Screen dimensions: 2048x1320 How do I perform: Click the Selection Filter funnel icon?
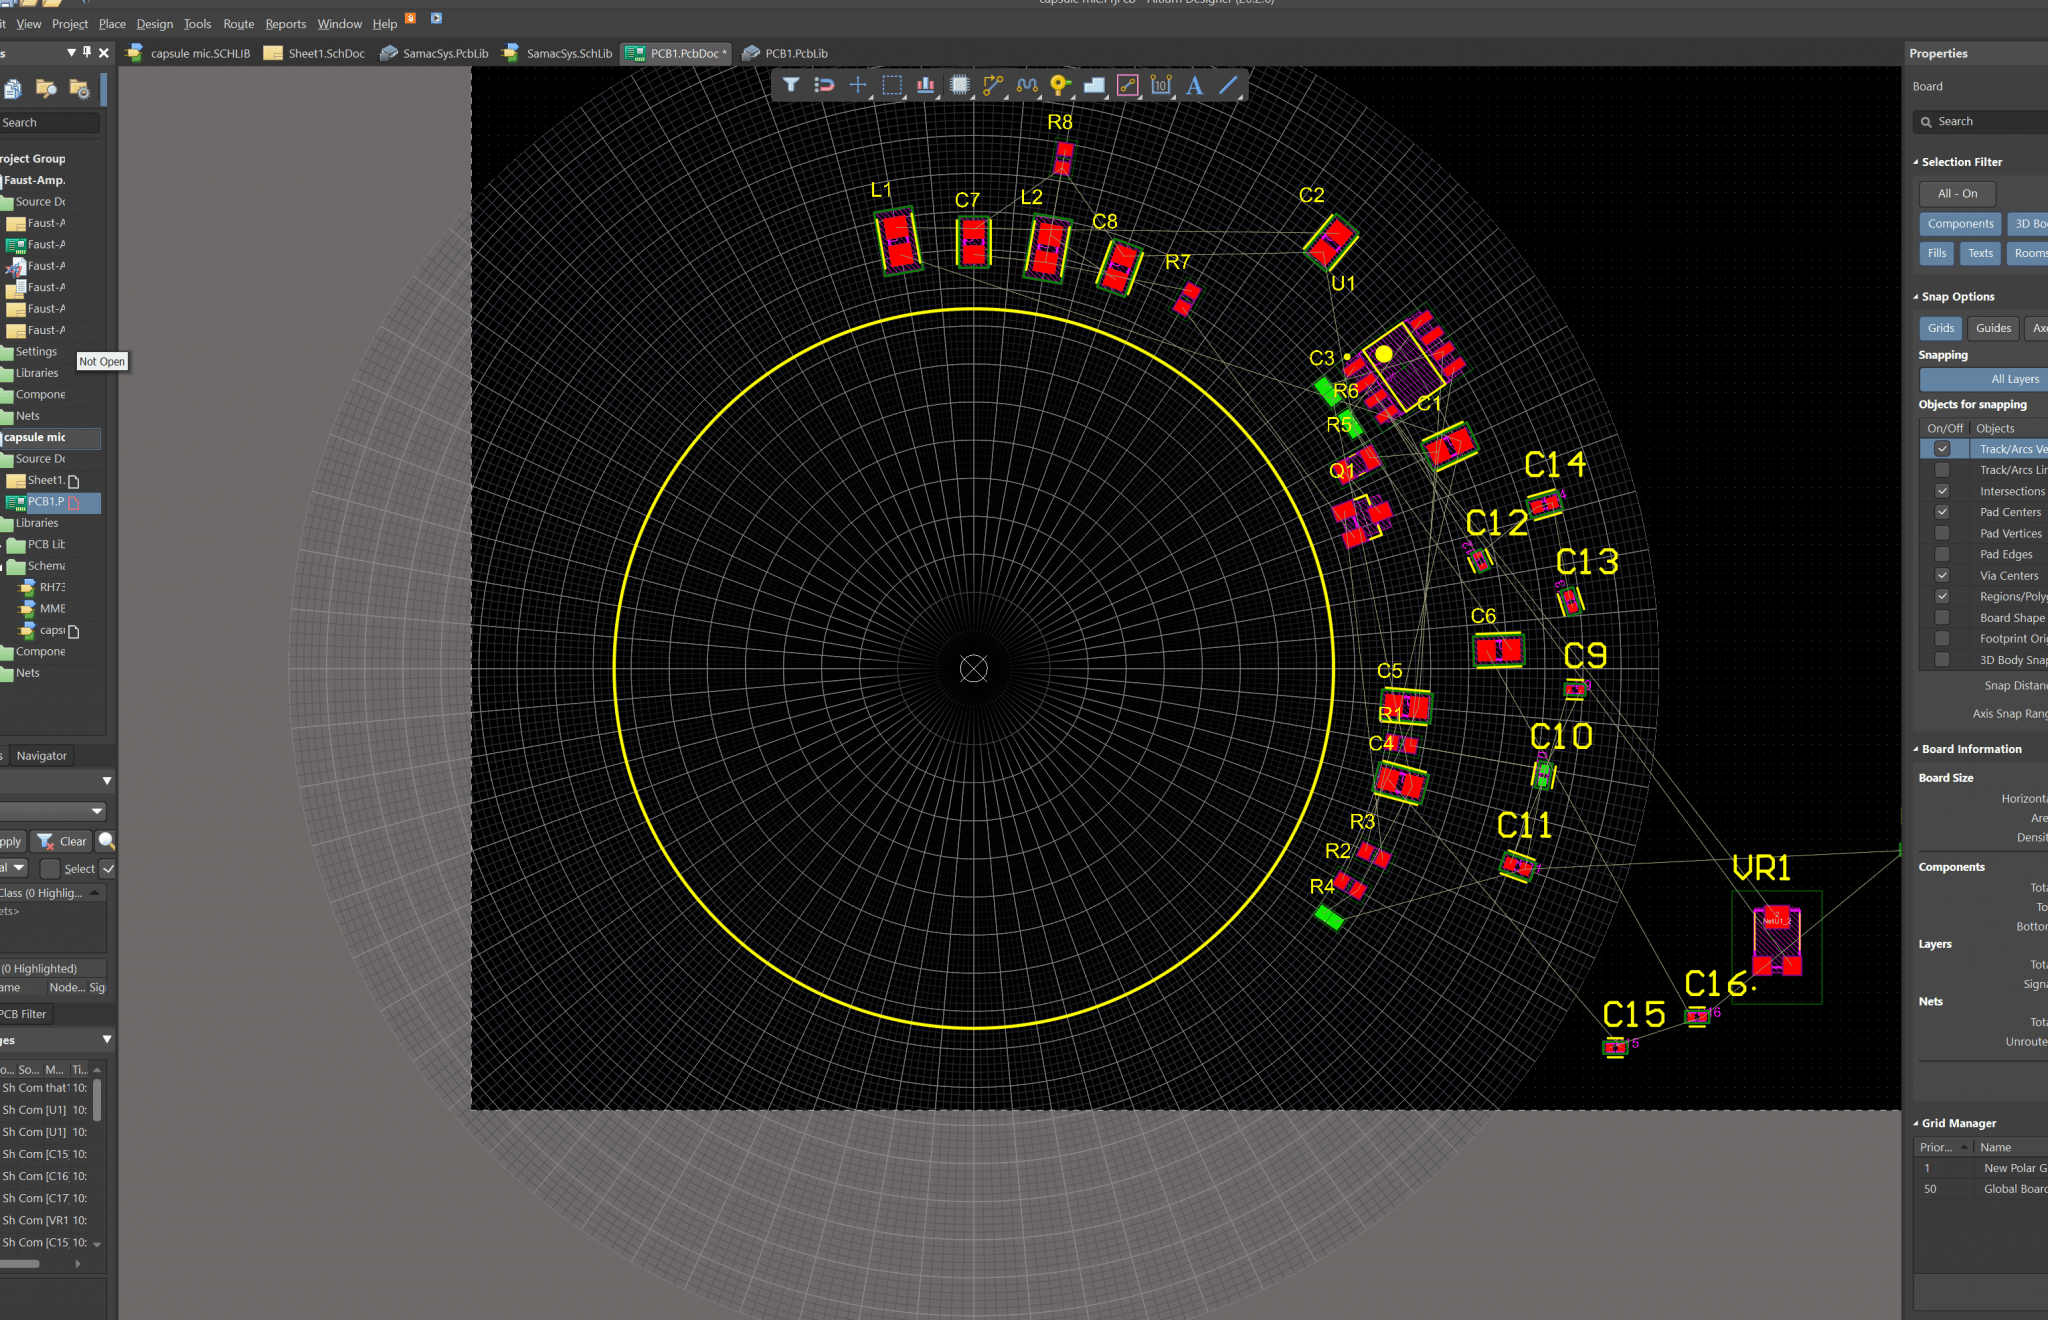tap(791, 85)
